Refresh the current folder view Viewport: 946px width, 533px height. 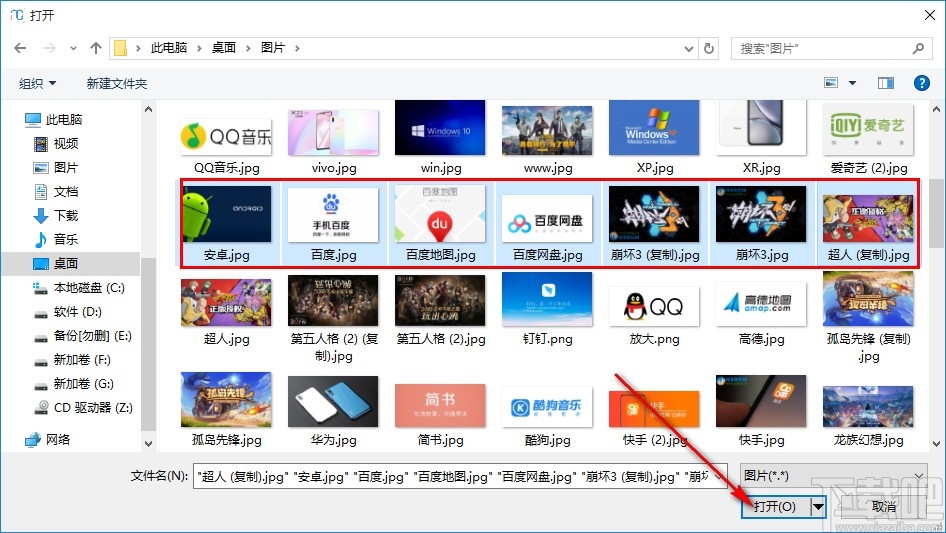[710, 48]
